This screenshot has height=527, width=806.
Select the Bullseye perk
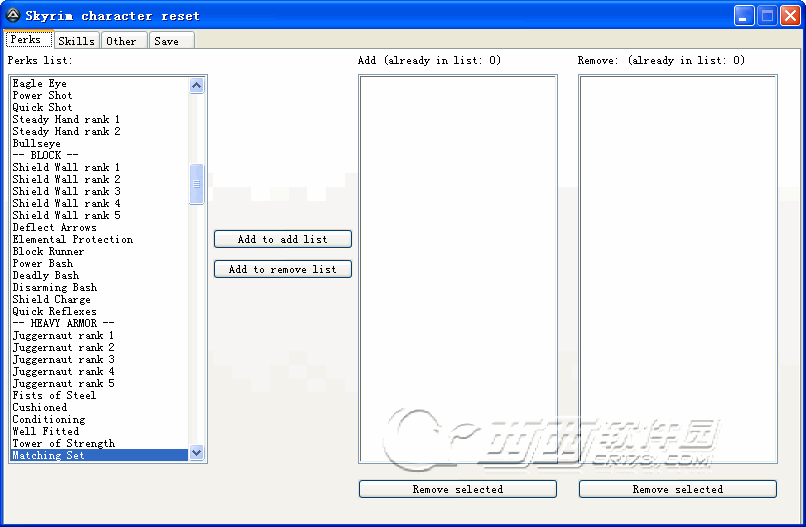pos(100,143)
